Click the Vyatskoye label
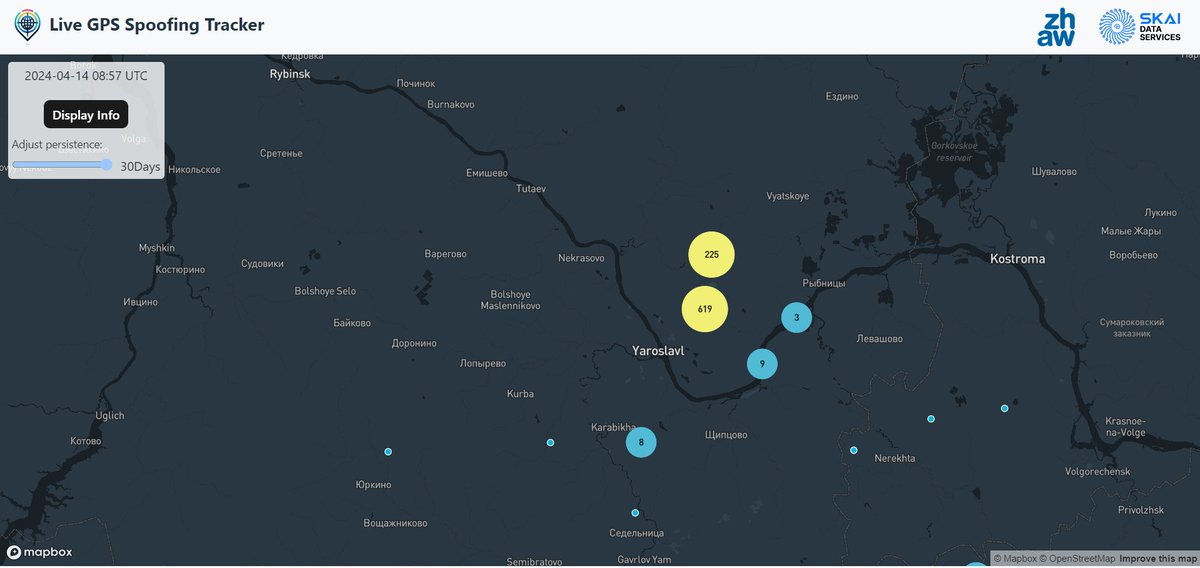Image resolution: width=1200 pixels, height=568 pixels. click(788, 196)
